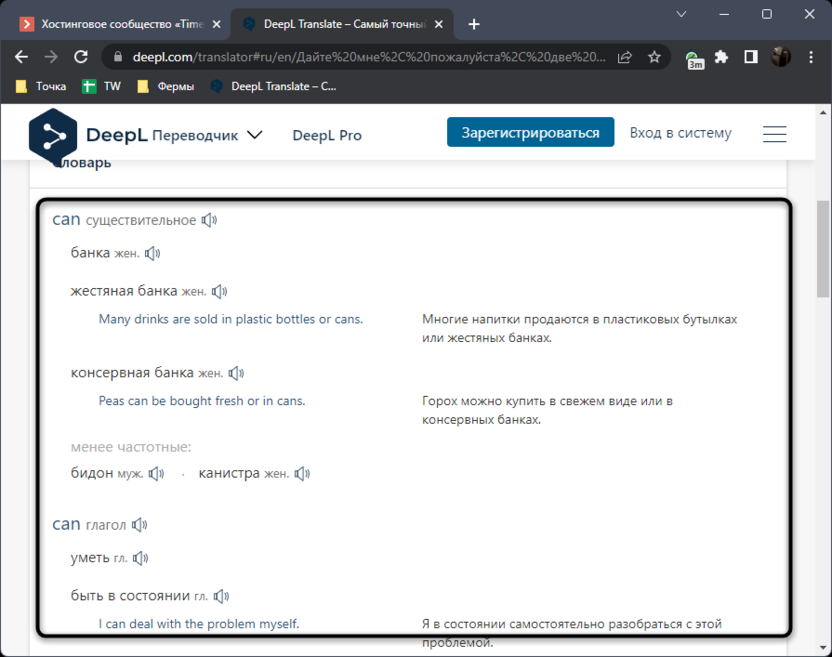The image size is (832, 657).
Task: Expand the Переводчик dropdown
Action: coord(254,134)
